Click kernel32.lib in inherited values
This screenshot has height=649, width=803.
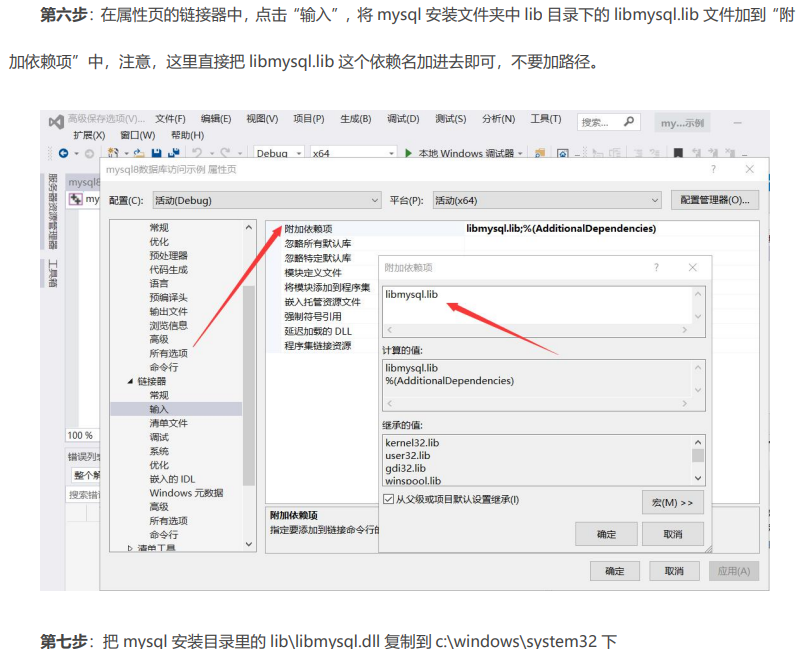click(x=412, y=443)
